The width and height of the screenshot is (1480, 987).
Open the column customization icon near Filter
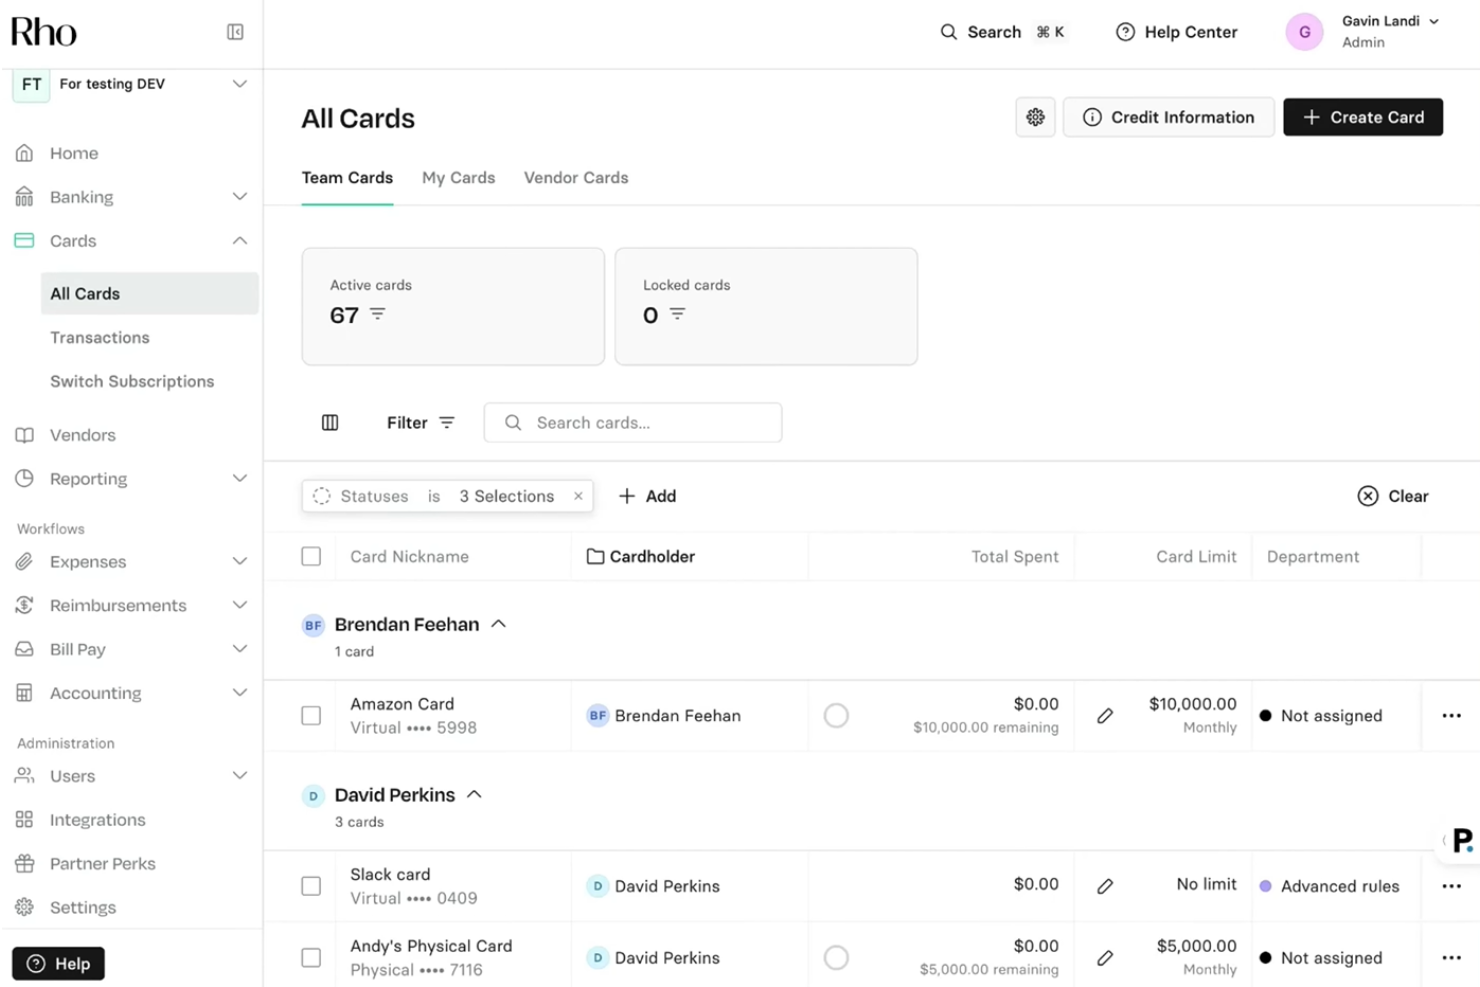click(330, 422)
